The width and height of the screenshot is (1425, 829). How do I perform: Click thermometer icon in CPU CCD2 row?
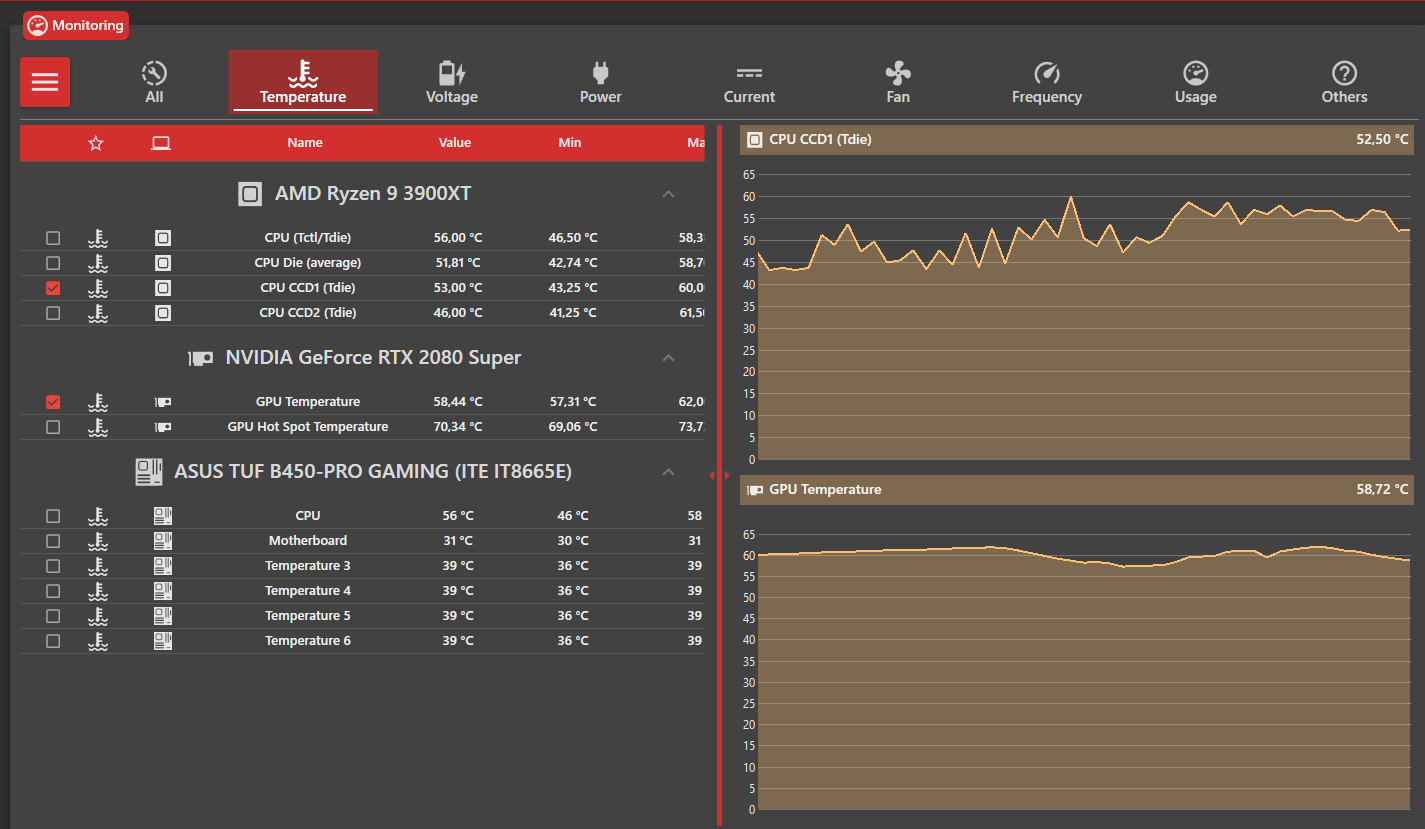pyautogui.click(x=97, y=313)
